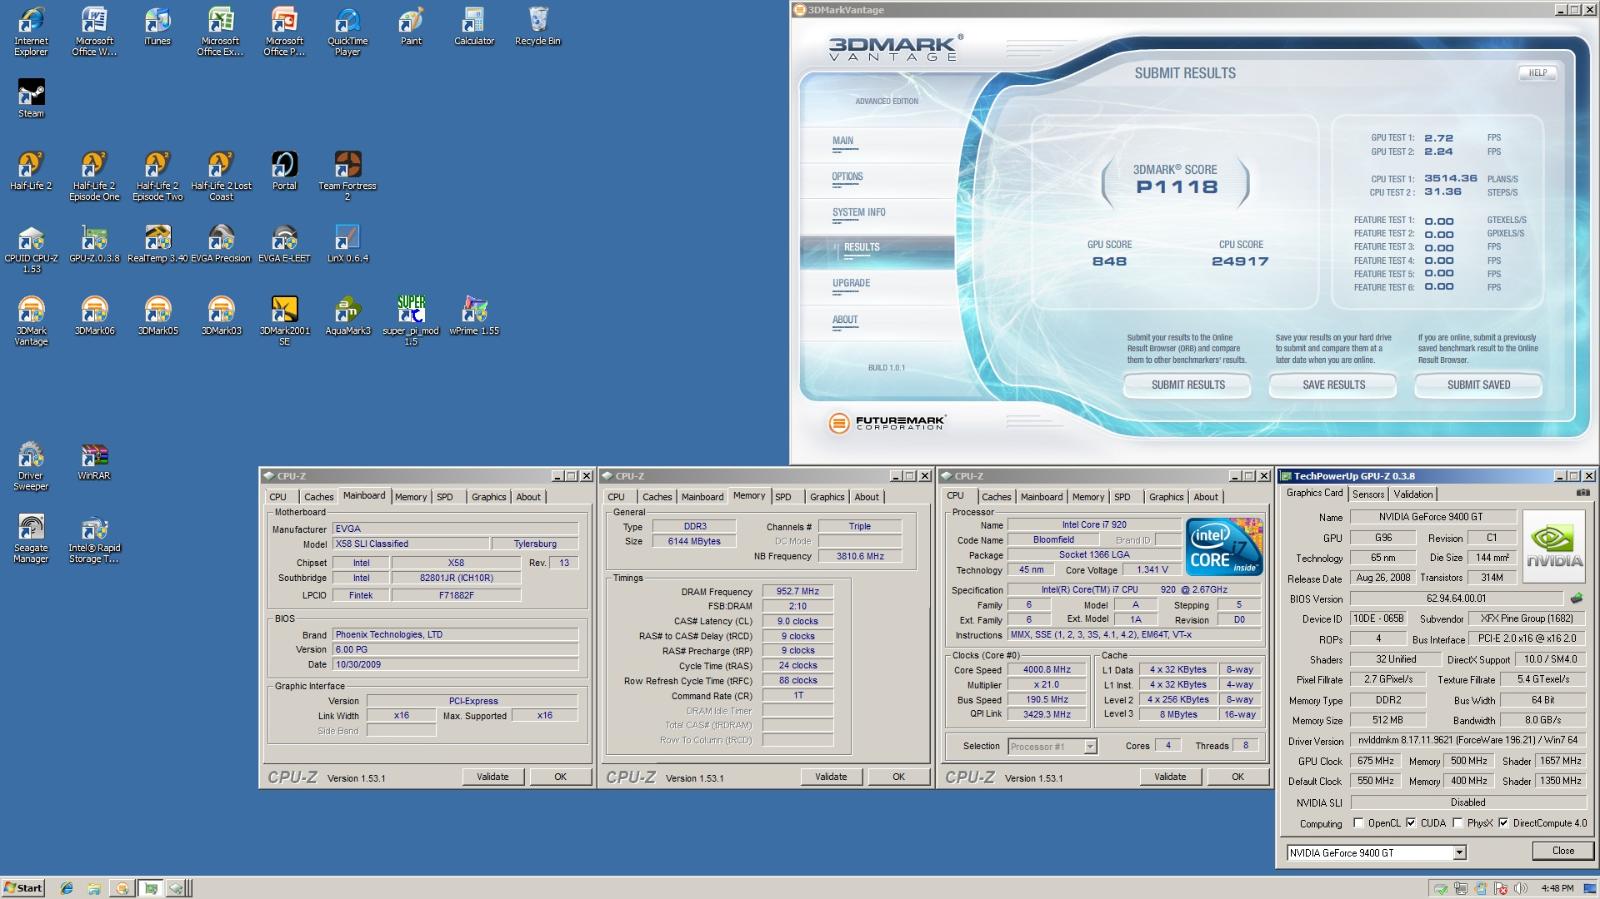Toggle the CUDA checkbox in GPU-Z
1600x899 pixels.
pos(1410,823)
